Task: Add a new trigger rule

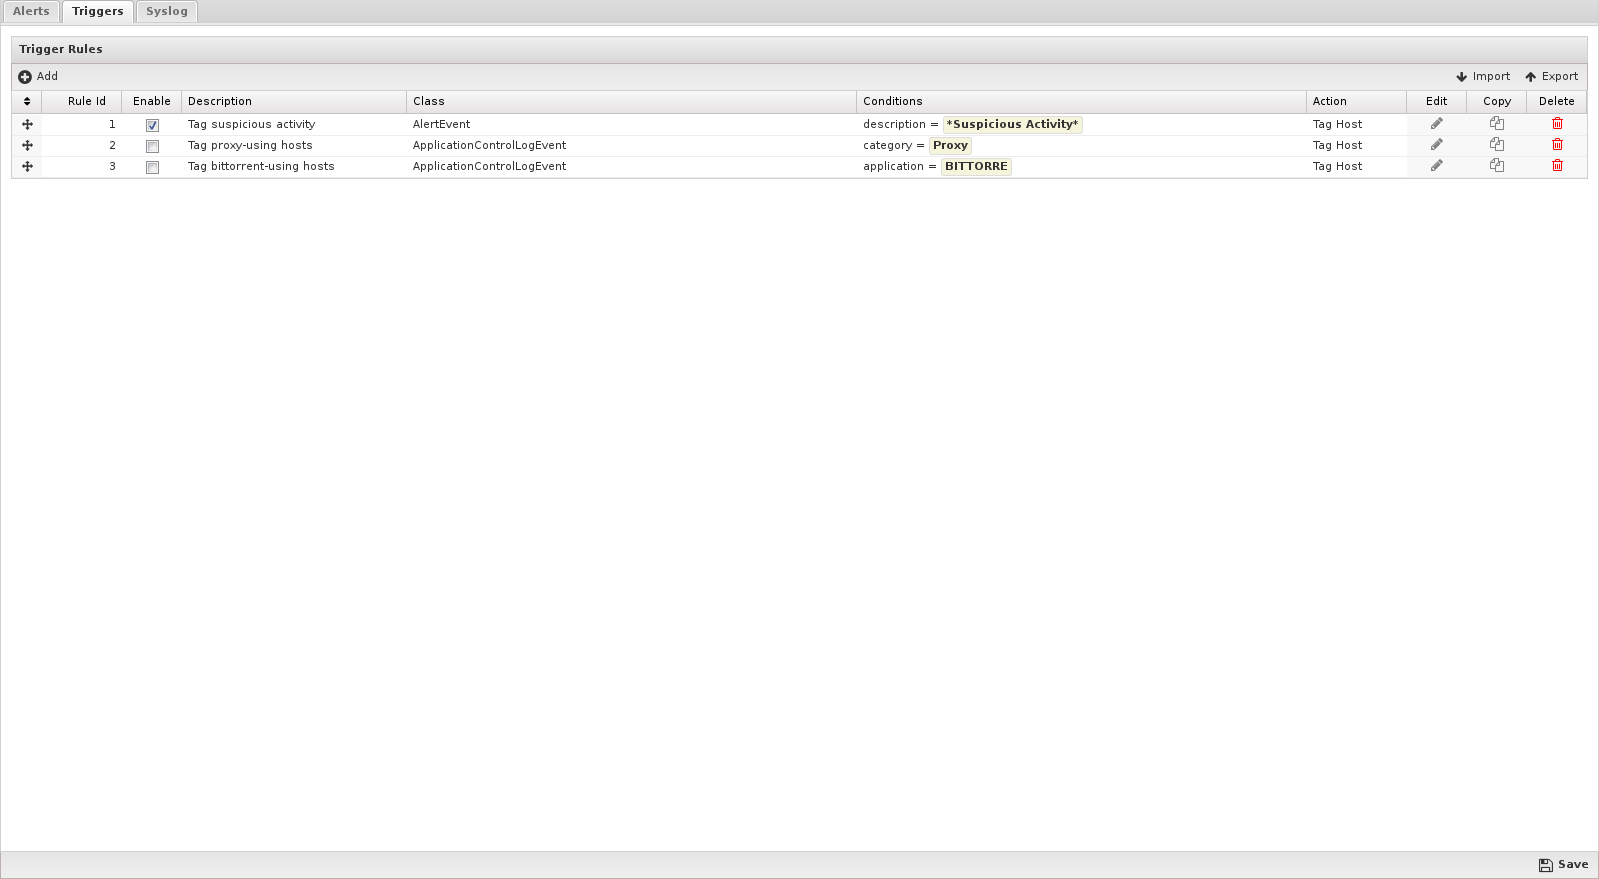Action: pyautogui.click(x=38, y=76)
